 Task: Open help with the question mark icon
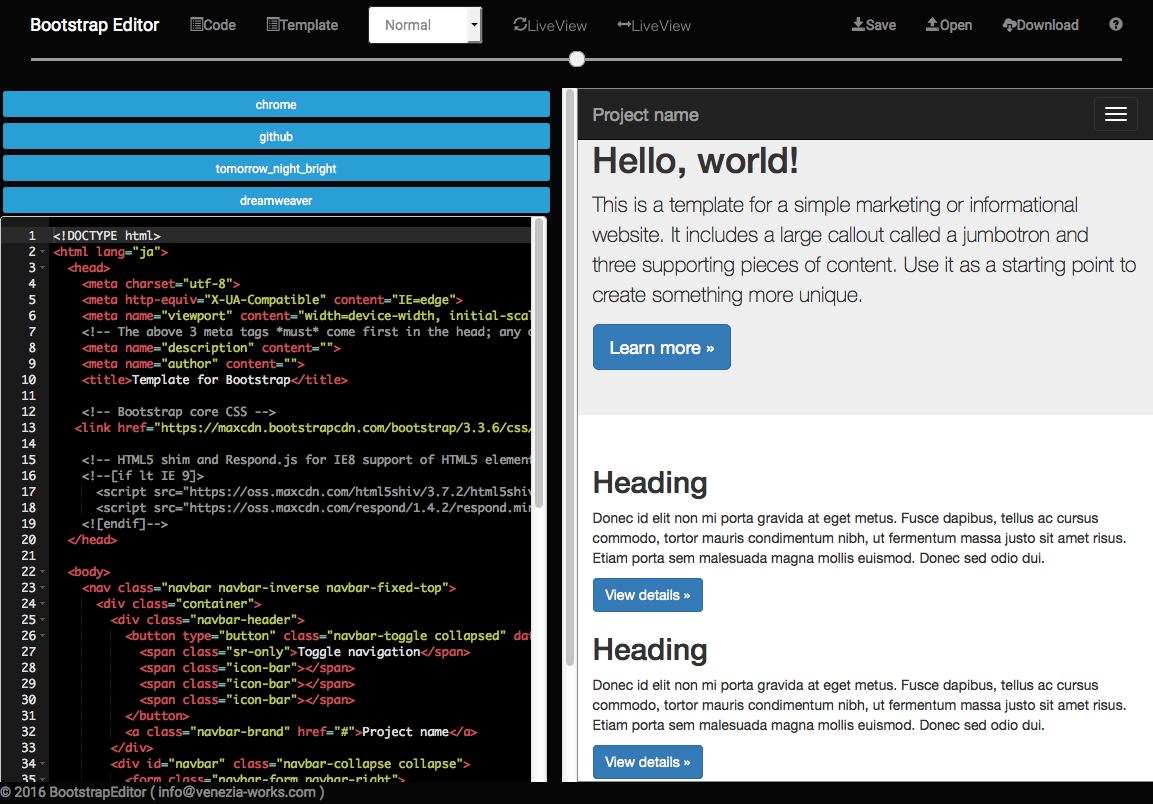tap(1115, 24)
